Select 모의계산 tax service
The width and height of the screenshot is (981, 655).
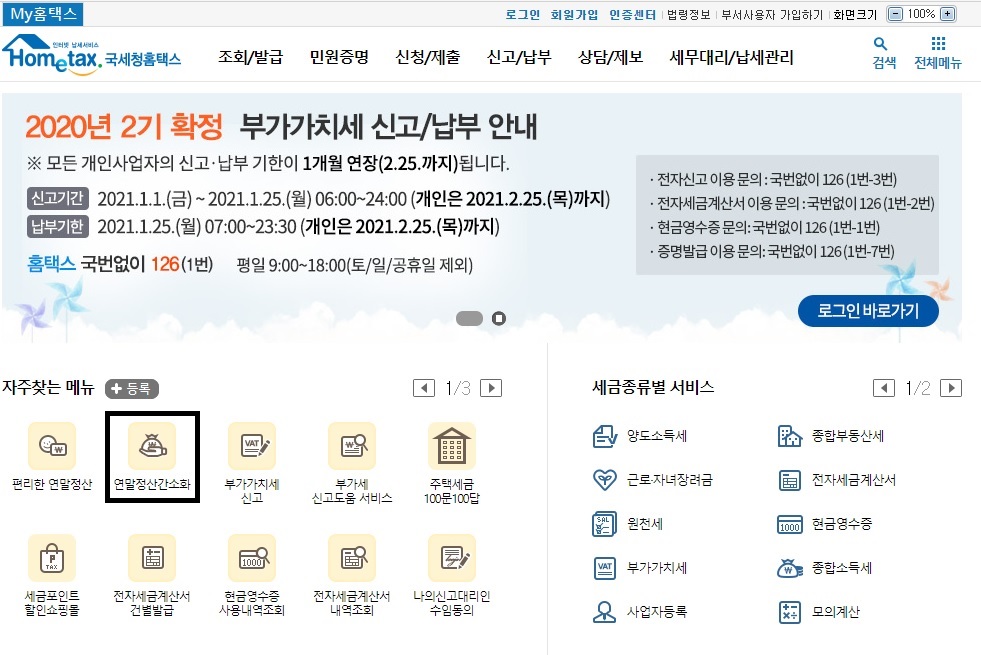tap(818, 612)
